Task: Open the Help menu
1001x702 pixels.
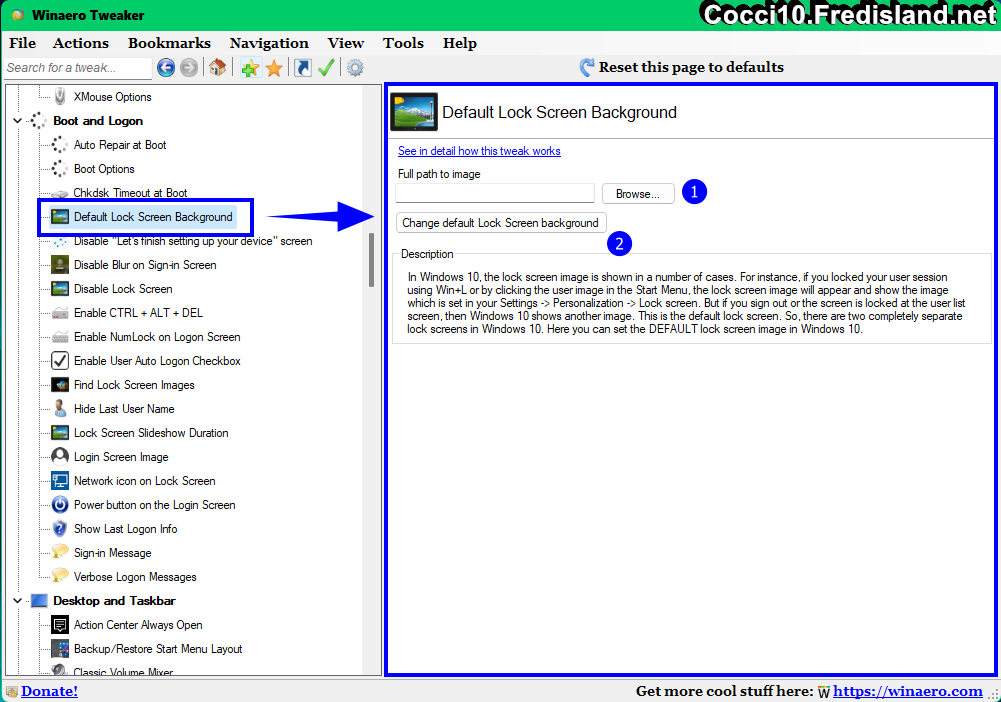Action: pos(460,43)
